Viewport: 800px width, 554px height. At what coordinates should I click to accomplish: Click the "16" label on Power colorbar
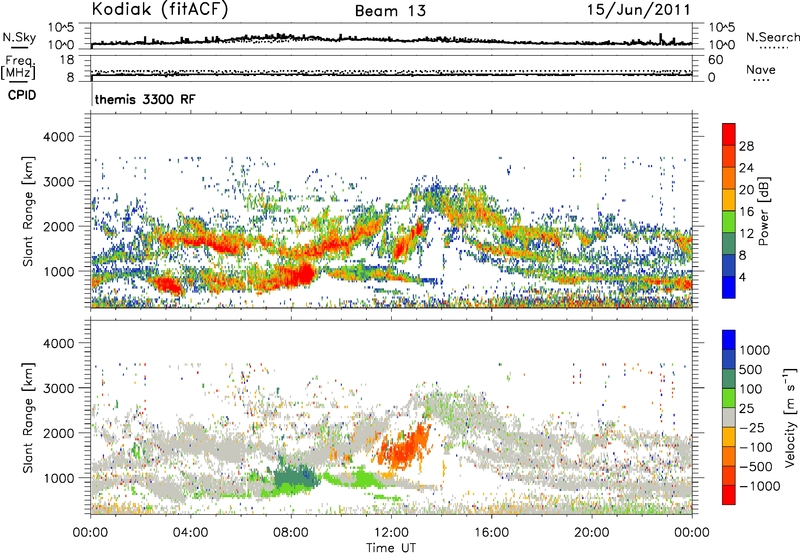746,212
